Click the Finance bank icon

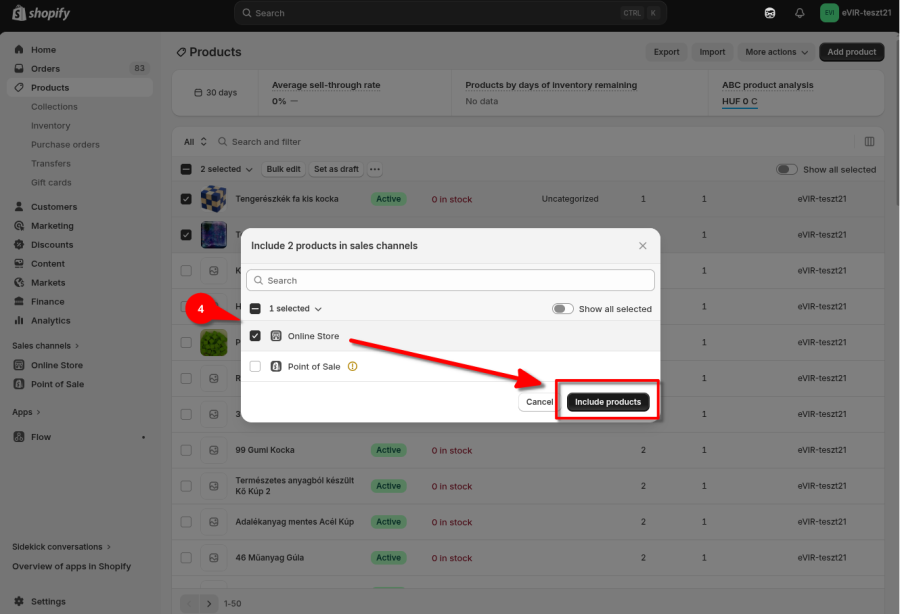pyautogui.click(x=19, y=301)
